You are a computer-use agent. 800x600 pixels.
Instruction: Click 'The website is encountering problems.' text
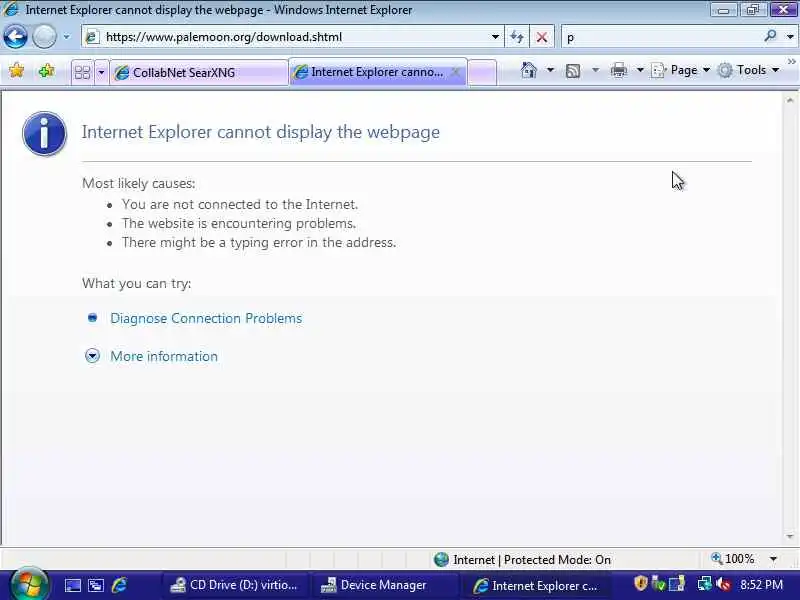(239, 223)
